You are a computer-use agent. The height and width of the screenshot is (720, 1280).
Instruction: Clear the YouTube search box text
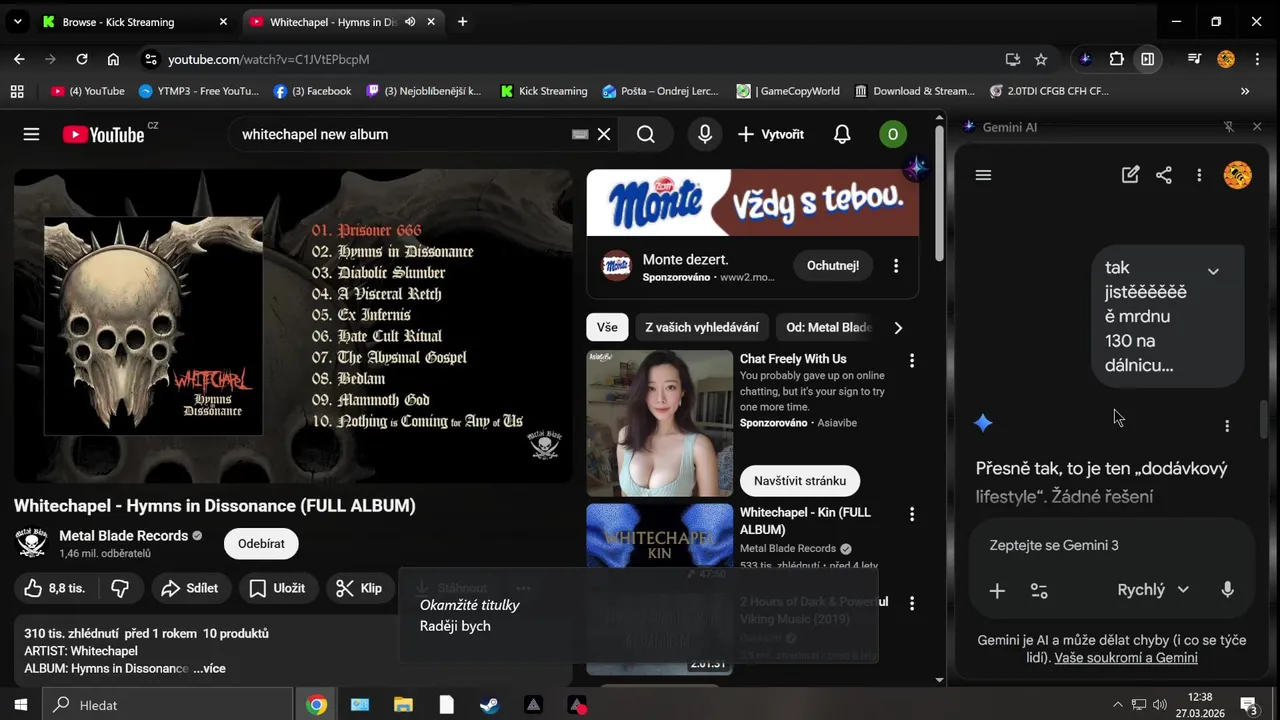[x=604, y=134]
